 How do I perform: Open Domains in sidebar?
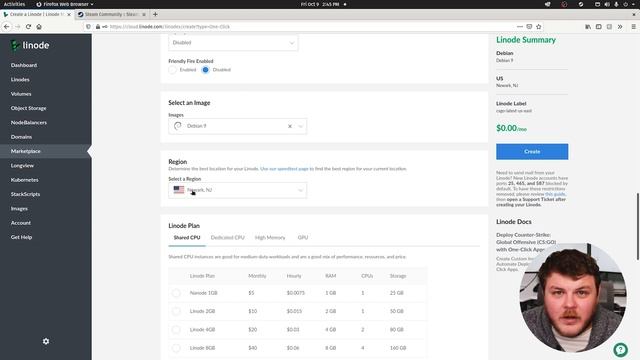point(22,137)
